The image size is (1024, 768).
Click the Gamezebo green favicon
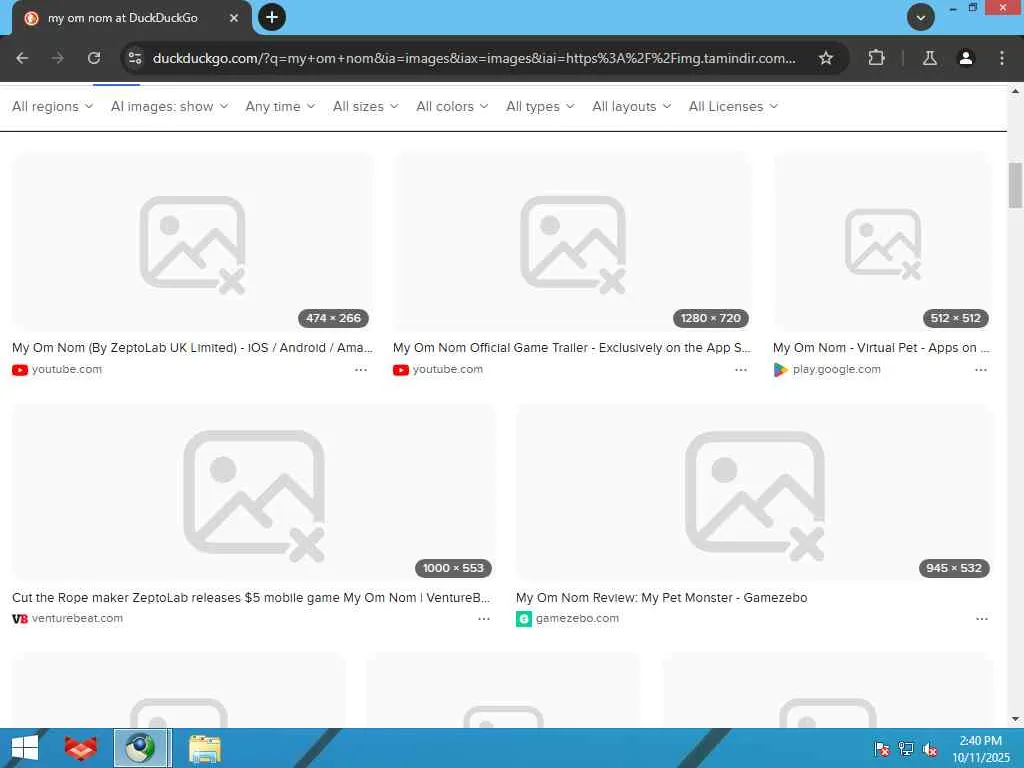pos(524,619)
